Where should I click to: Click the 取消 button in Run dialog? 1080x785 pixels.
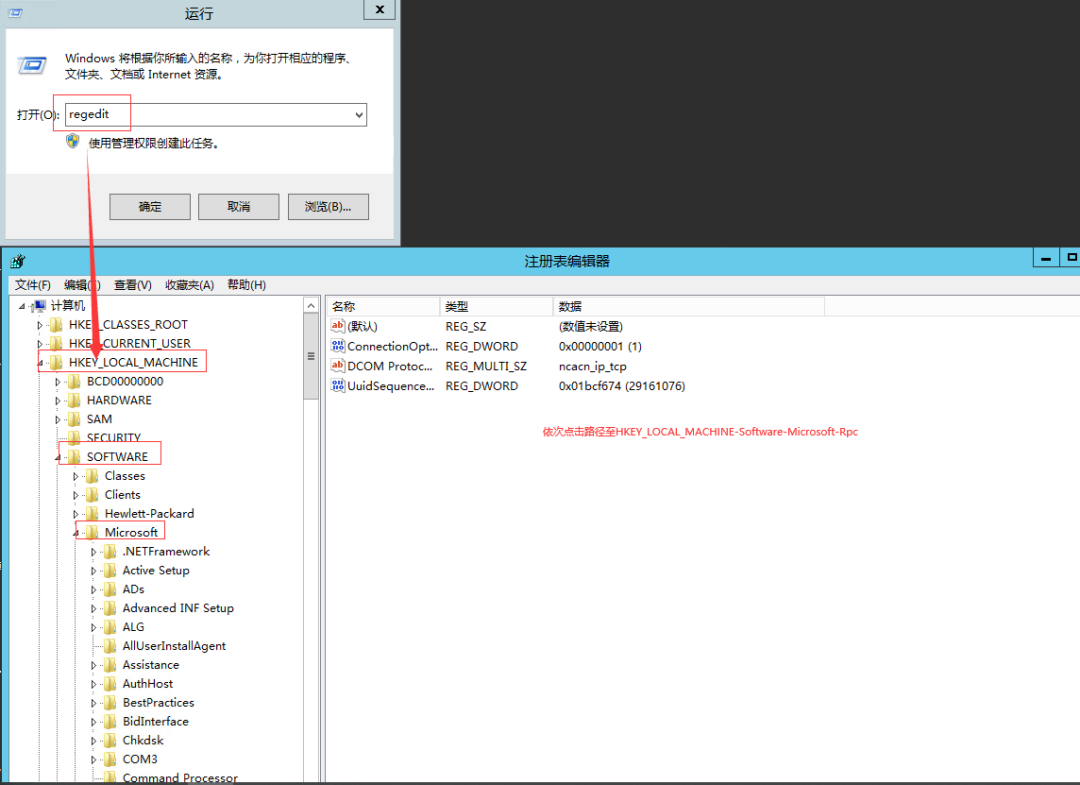pos(238,207)
